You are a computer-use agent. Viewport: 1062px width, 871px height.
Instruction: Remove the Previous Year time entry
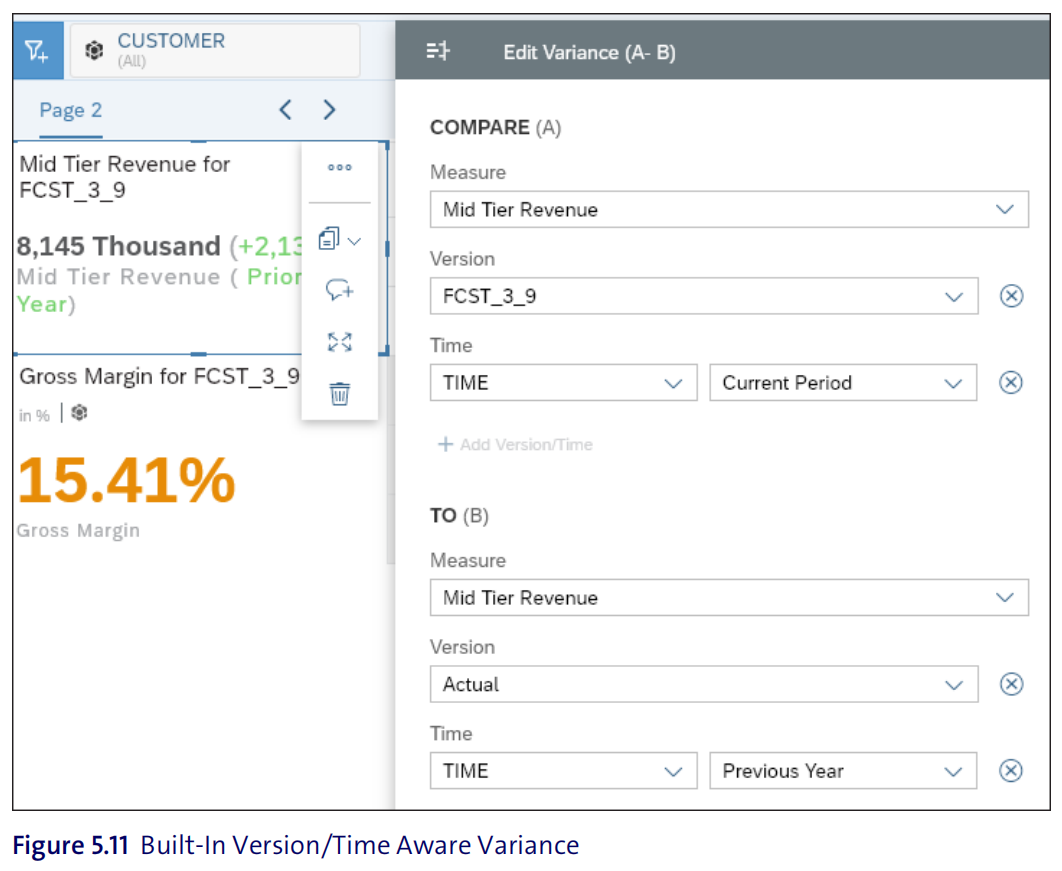[1011, 771]
